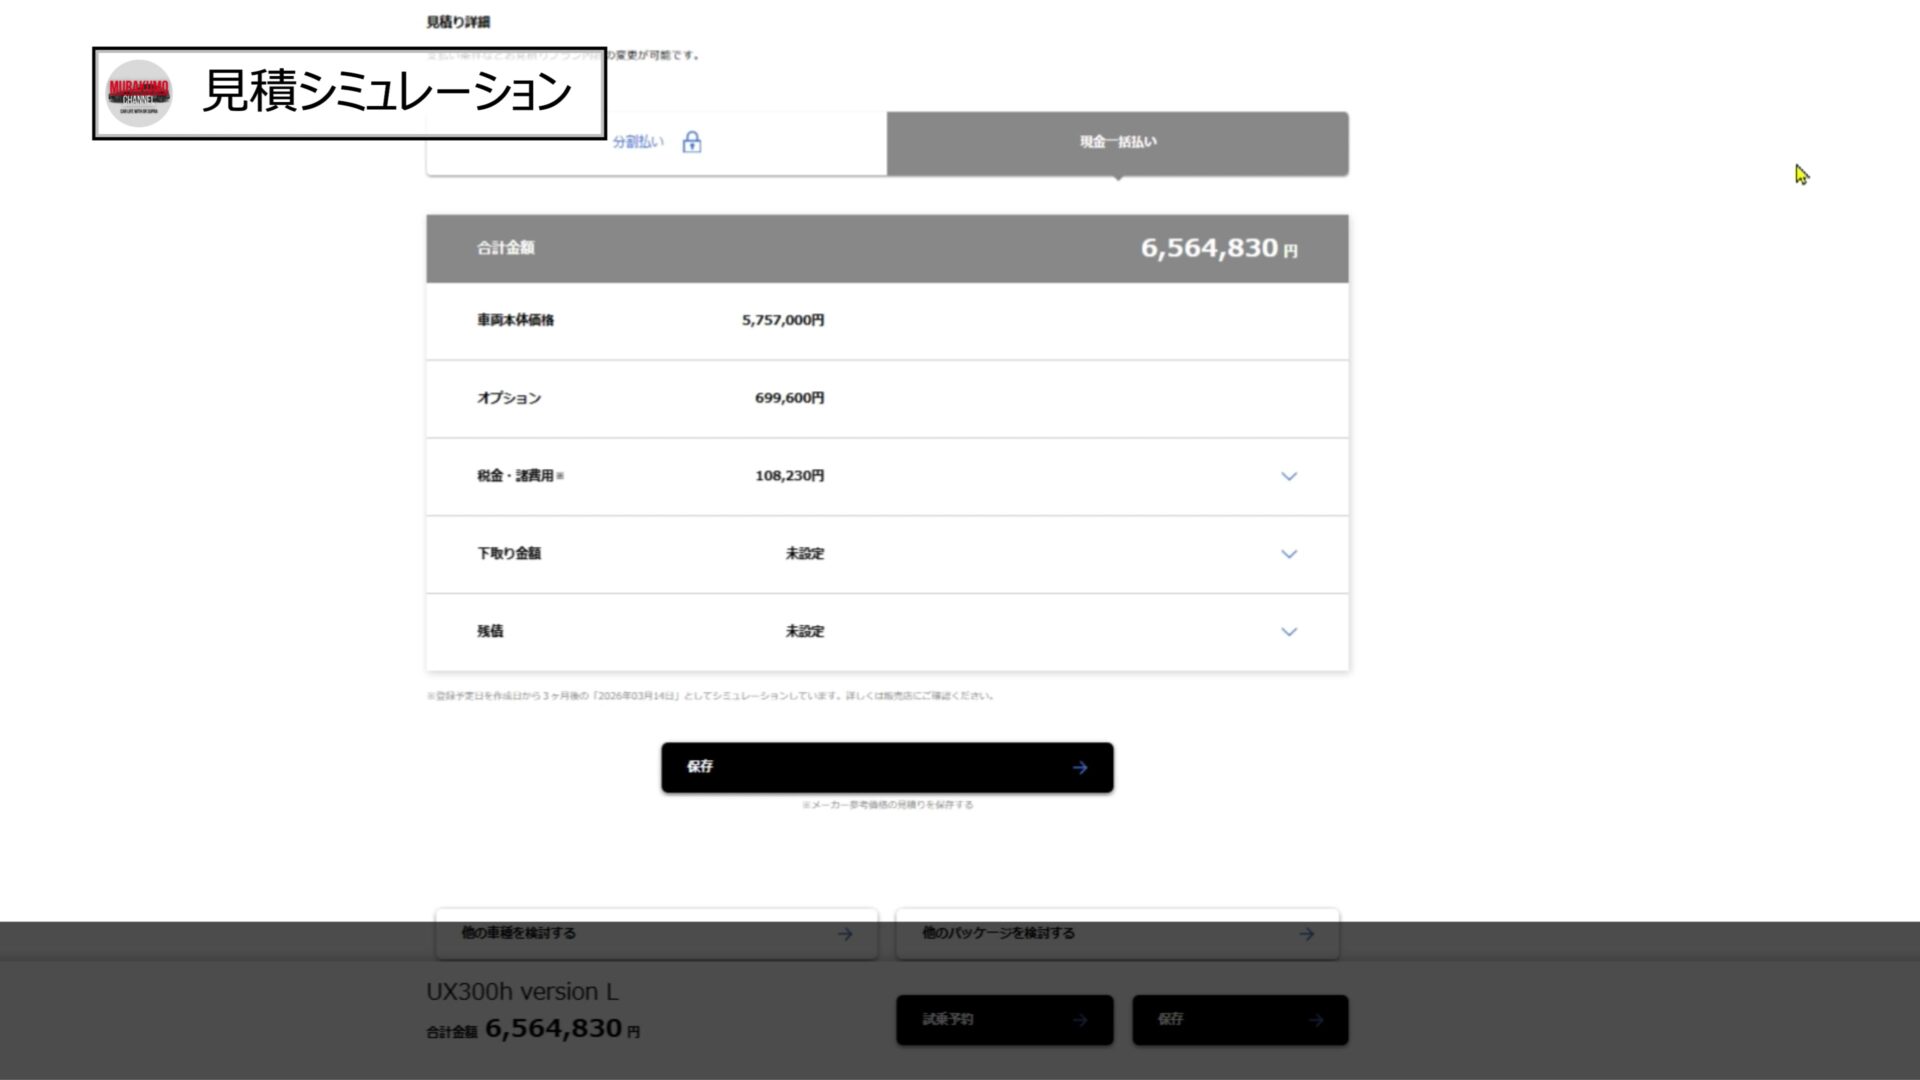Click the arrow icon on the bottom bar 保存 button
The image size is (1920, 1080).
[x=1316, y=1020]
